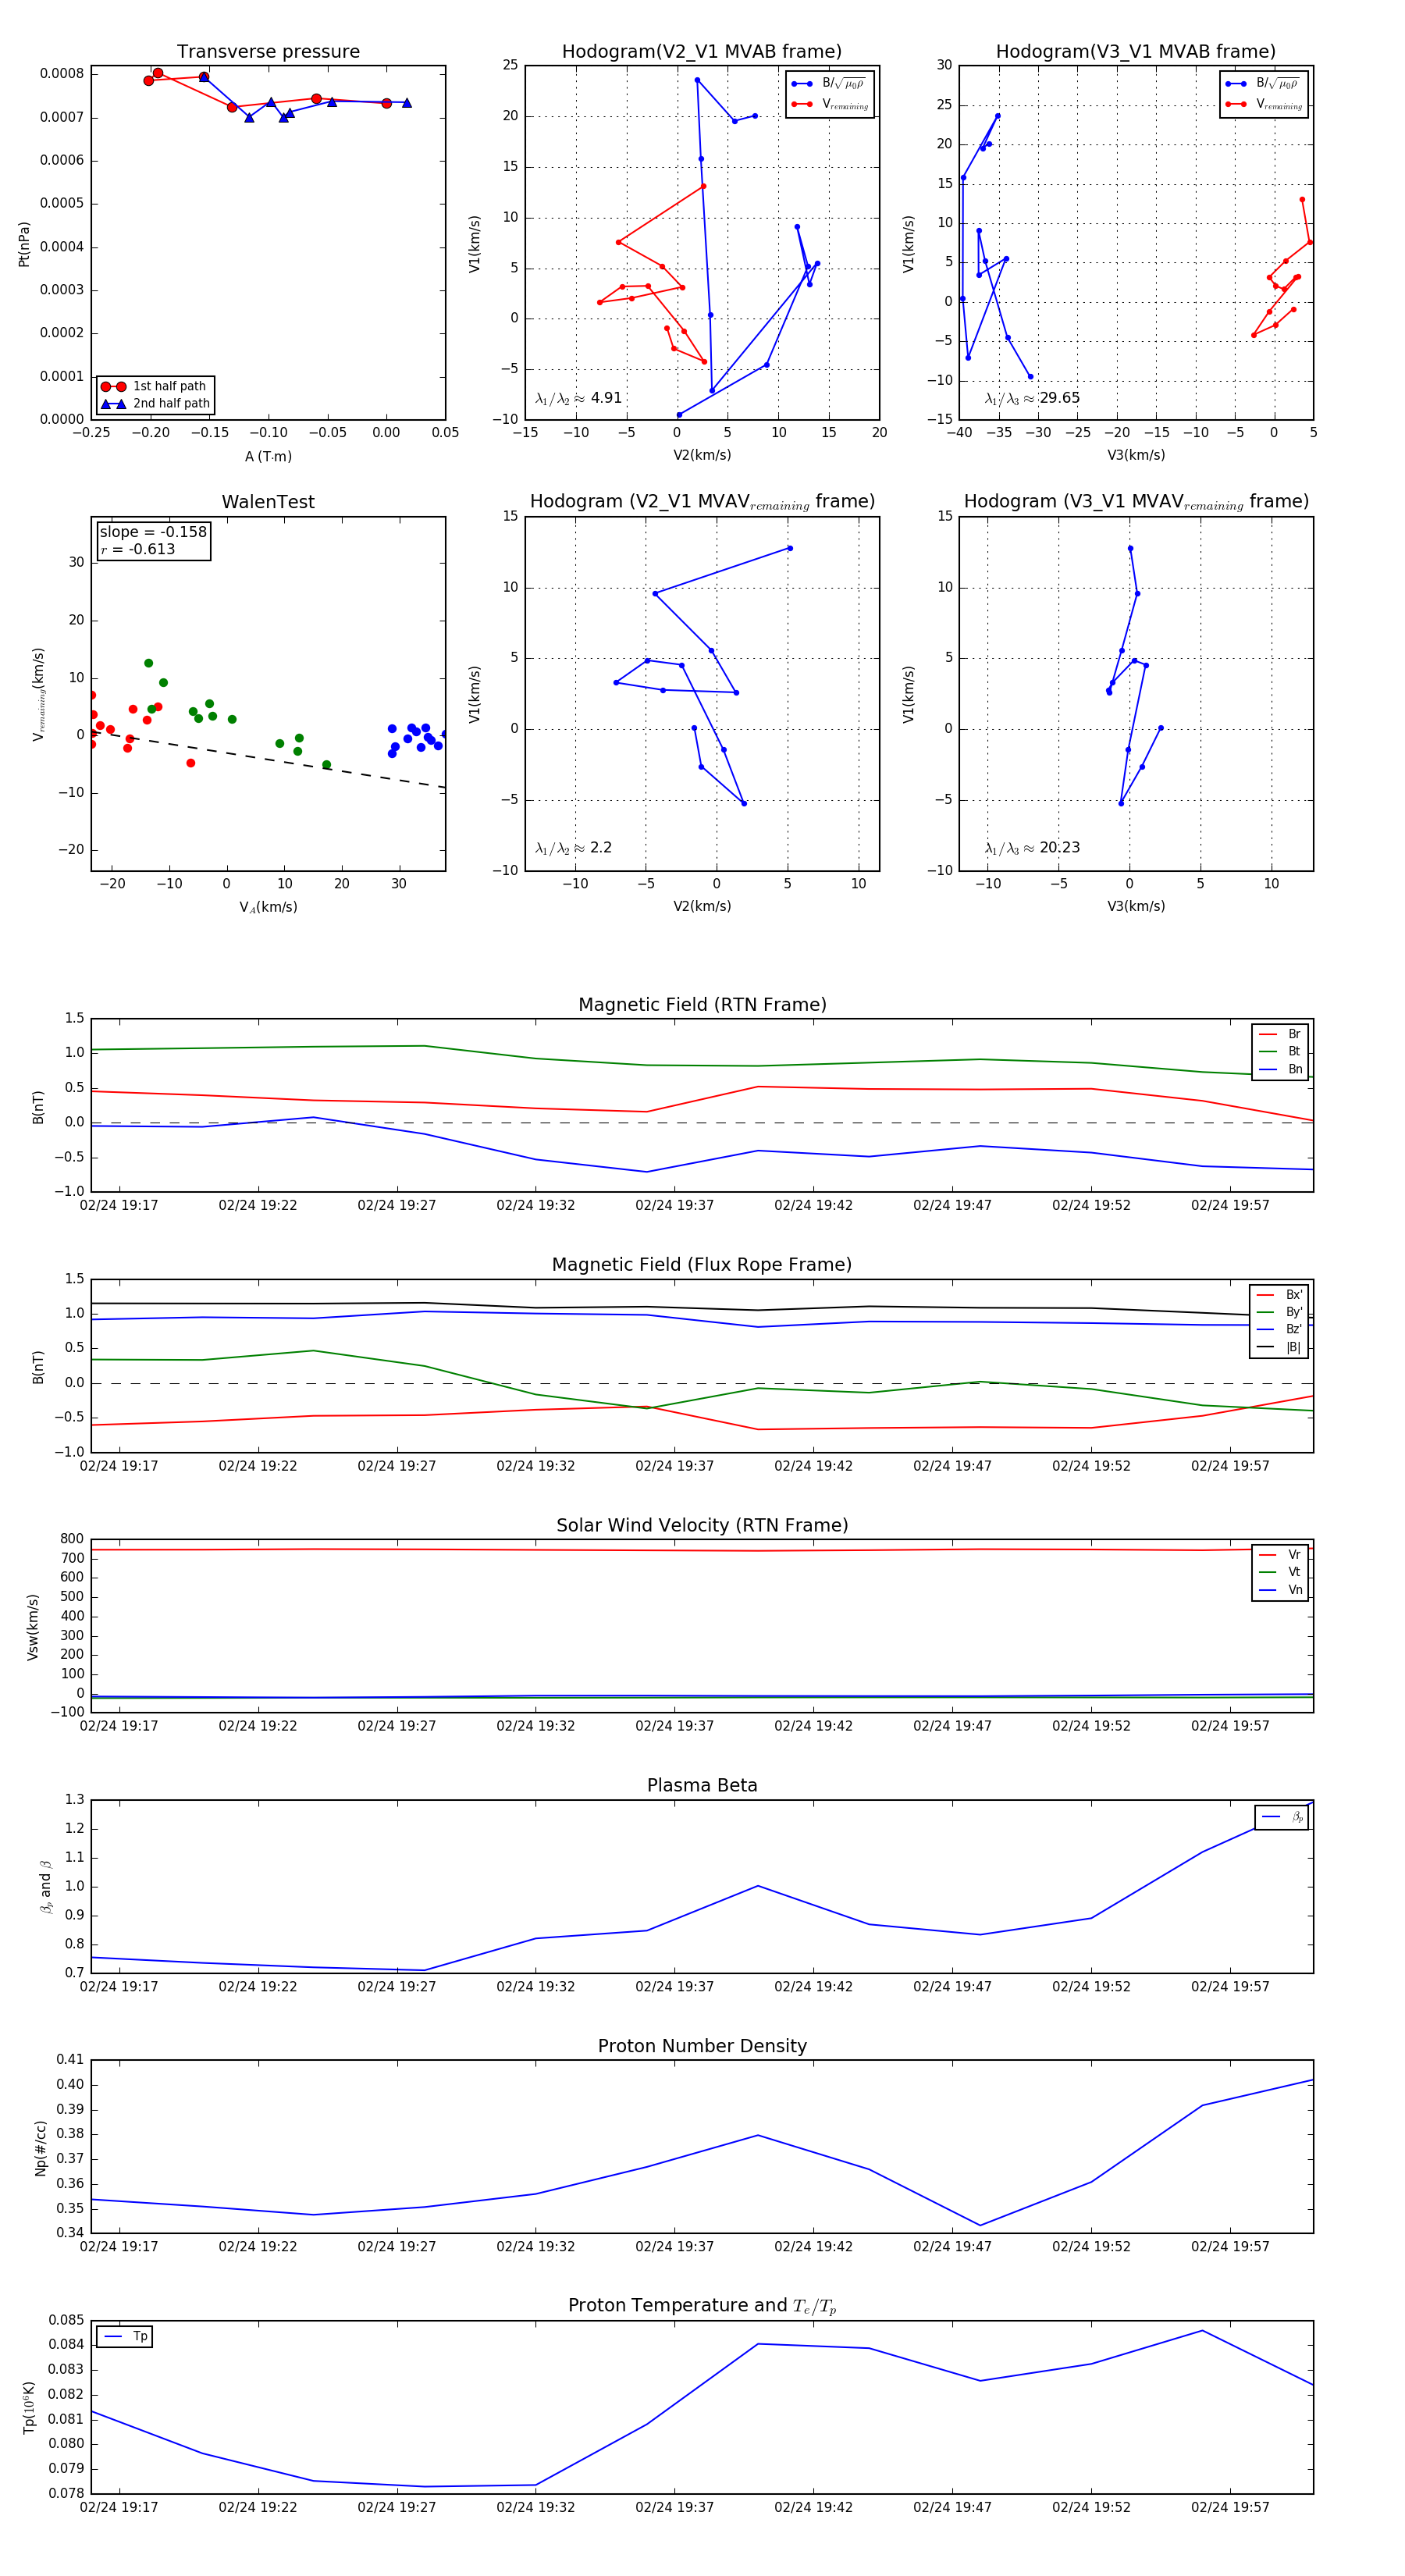Screen dimensions: 1405x2576
Task: Click the '0.0008' tick on Transverse pressure
Action: (x=62, y=74)
